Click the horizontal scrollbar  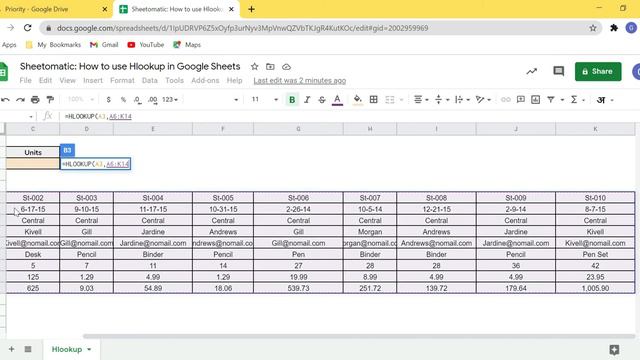[359, 336]
